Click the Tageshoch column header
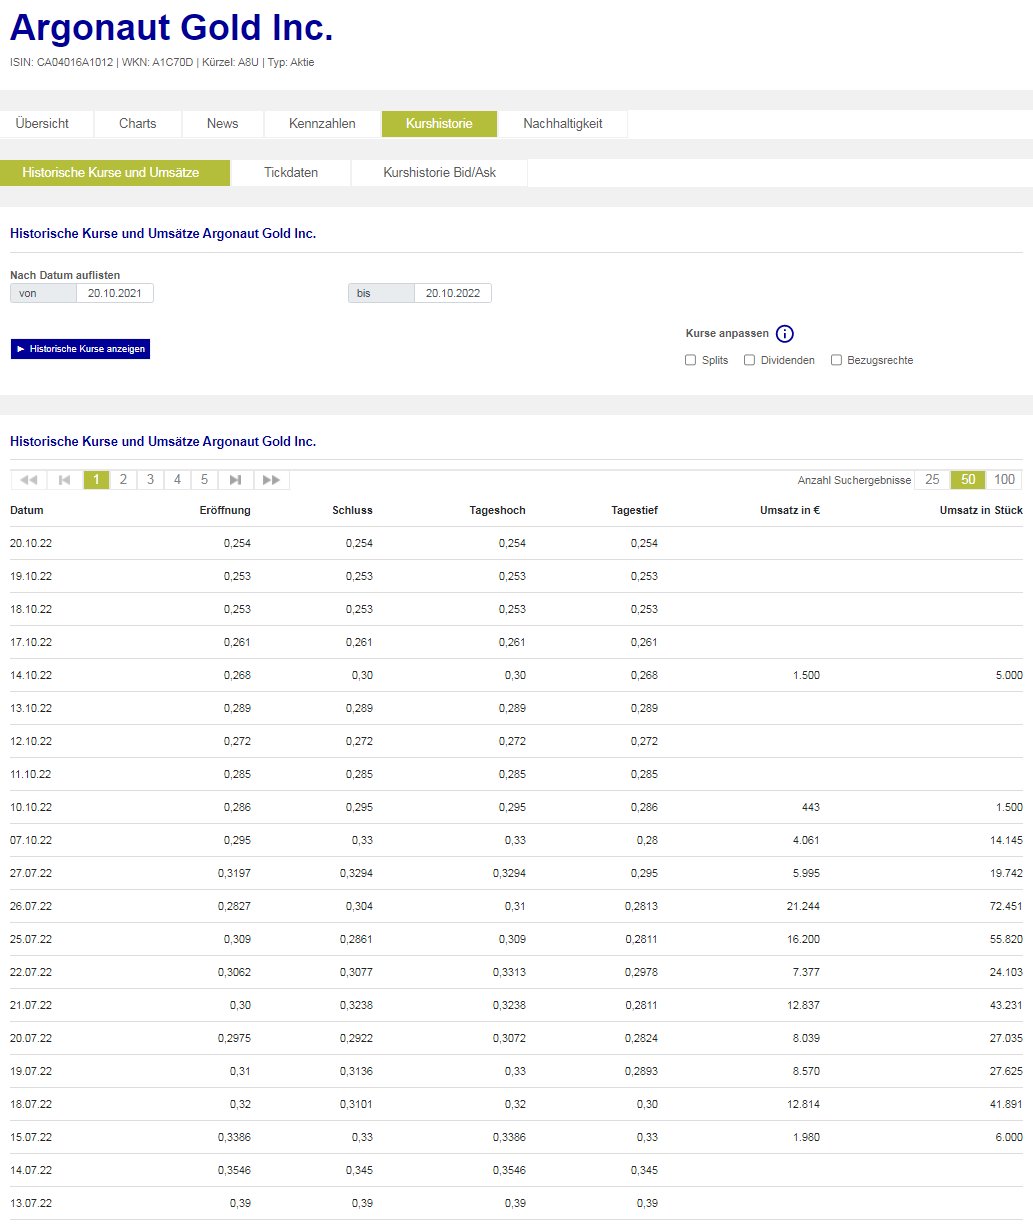The height and width of the screenshot is (1225, 1033). pos(497,510)
